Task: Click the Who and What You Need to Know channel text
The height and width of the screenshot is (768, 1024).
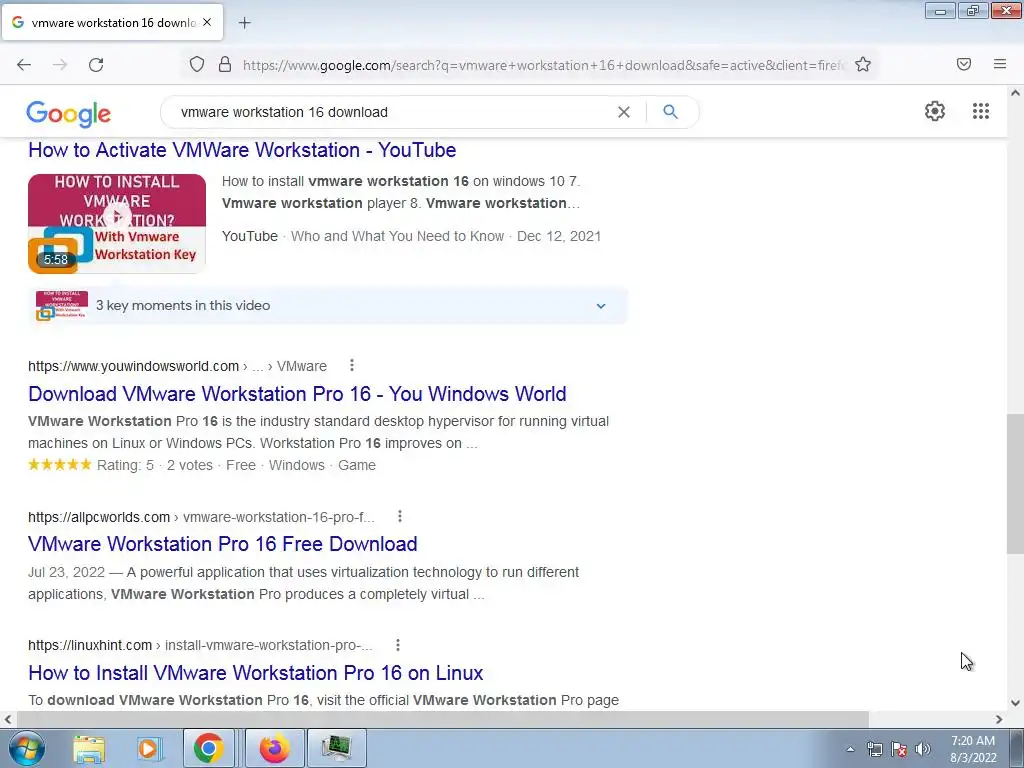Action: pos(397,236)
